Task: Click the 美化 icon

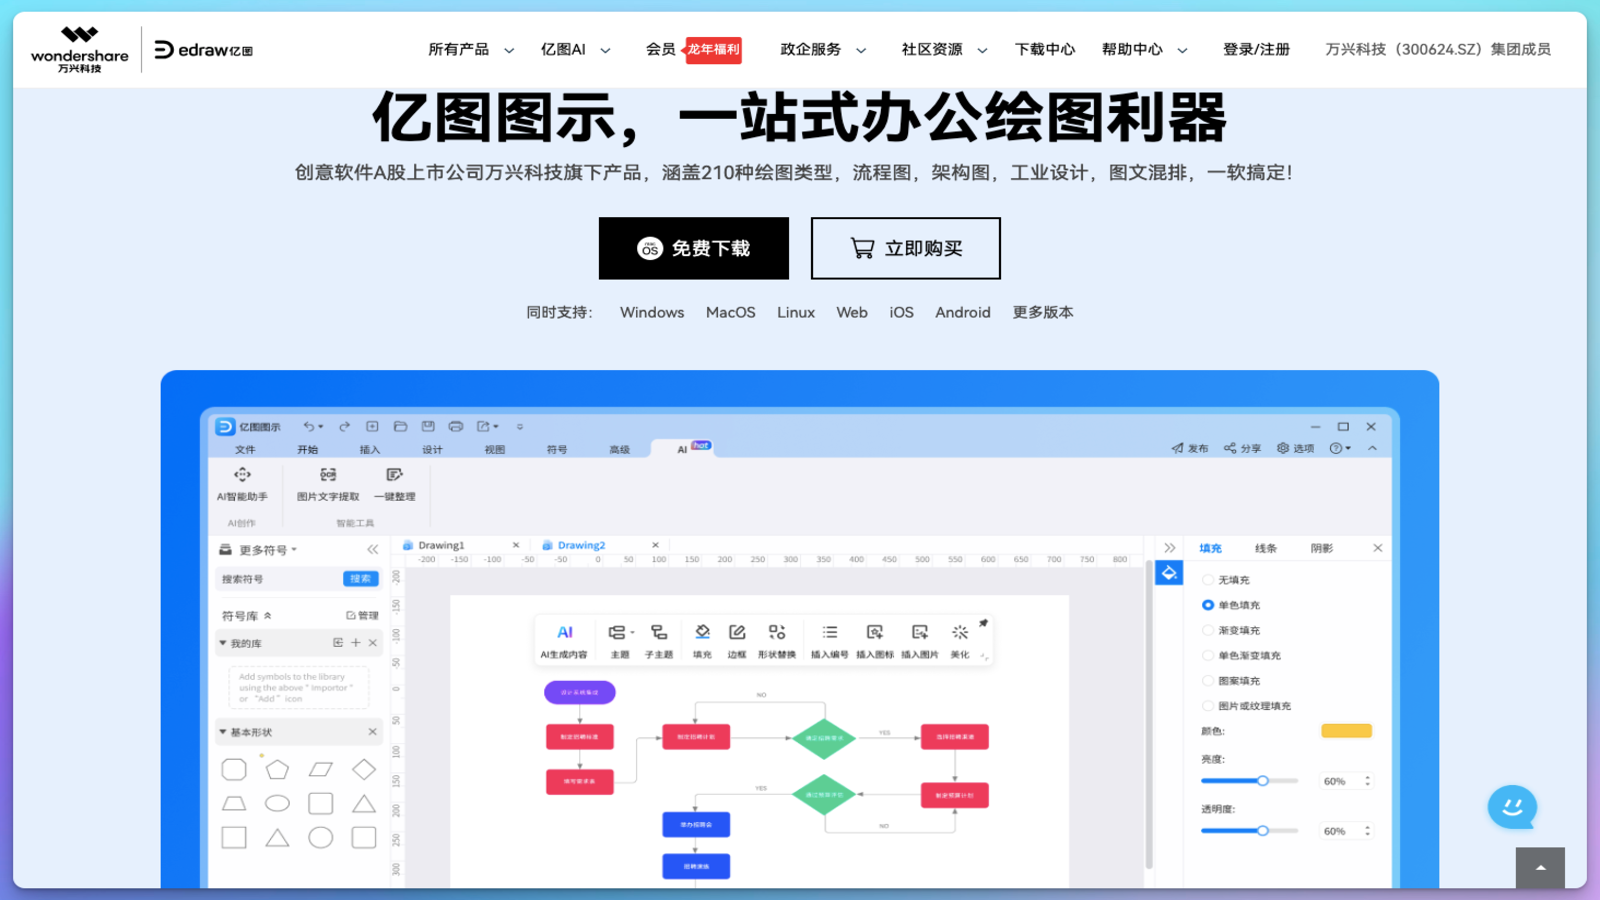Action: pos(959,639)
